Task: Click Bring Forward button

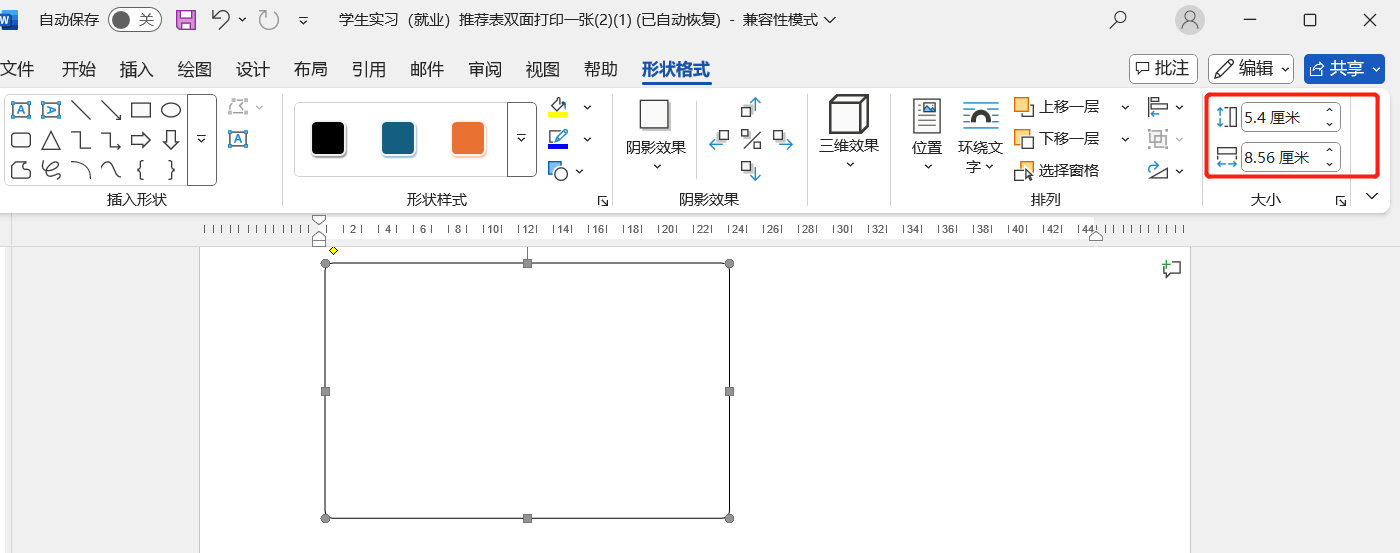Action: (1057, 107)
